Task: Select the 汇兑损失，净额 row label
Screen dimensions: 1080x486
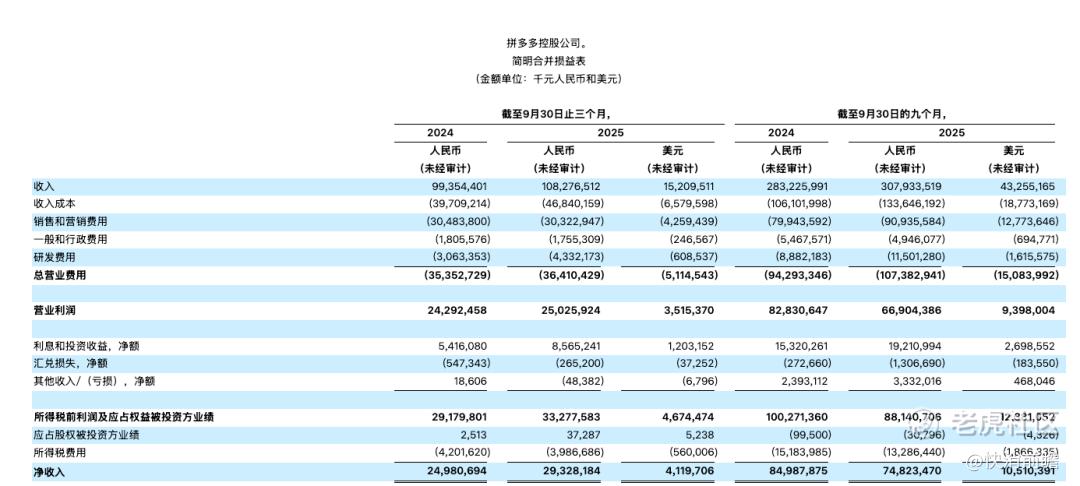Action: (70, 363)
